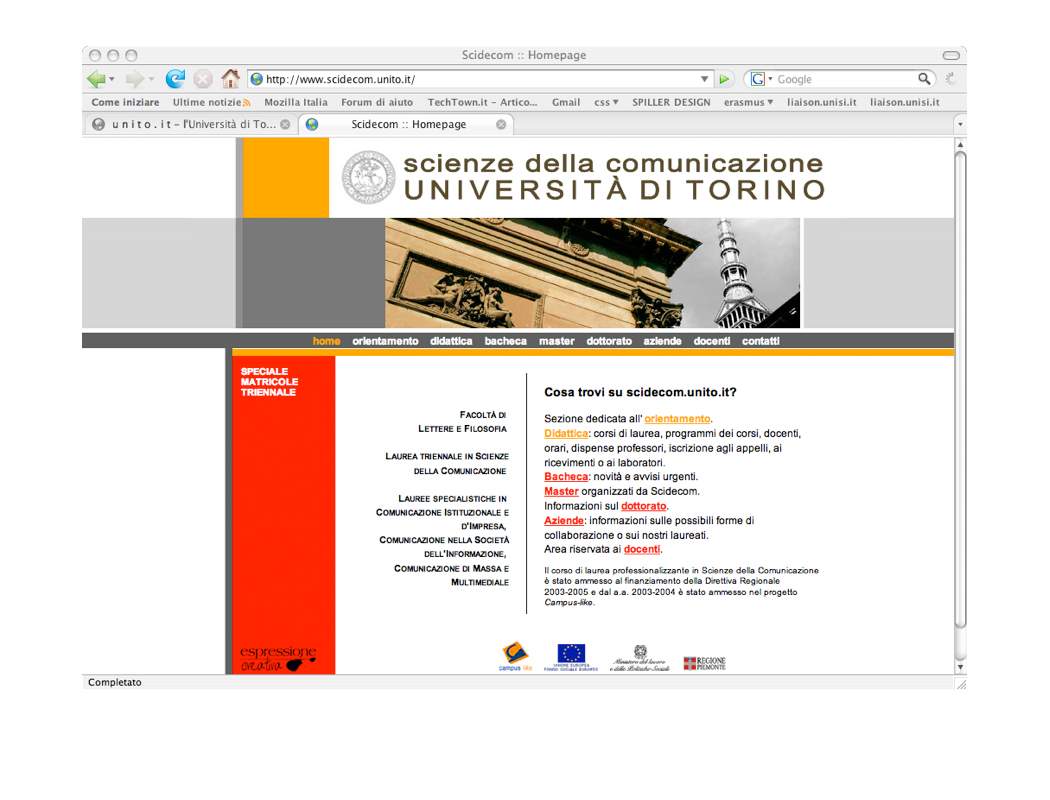Open the docenti navigation item
Screen dimensions: 1050x800
712,341
